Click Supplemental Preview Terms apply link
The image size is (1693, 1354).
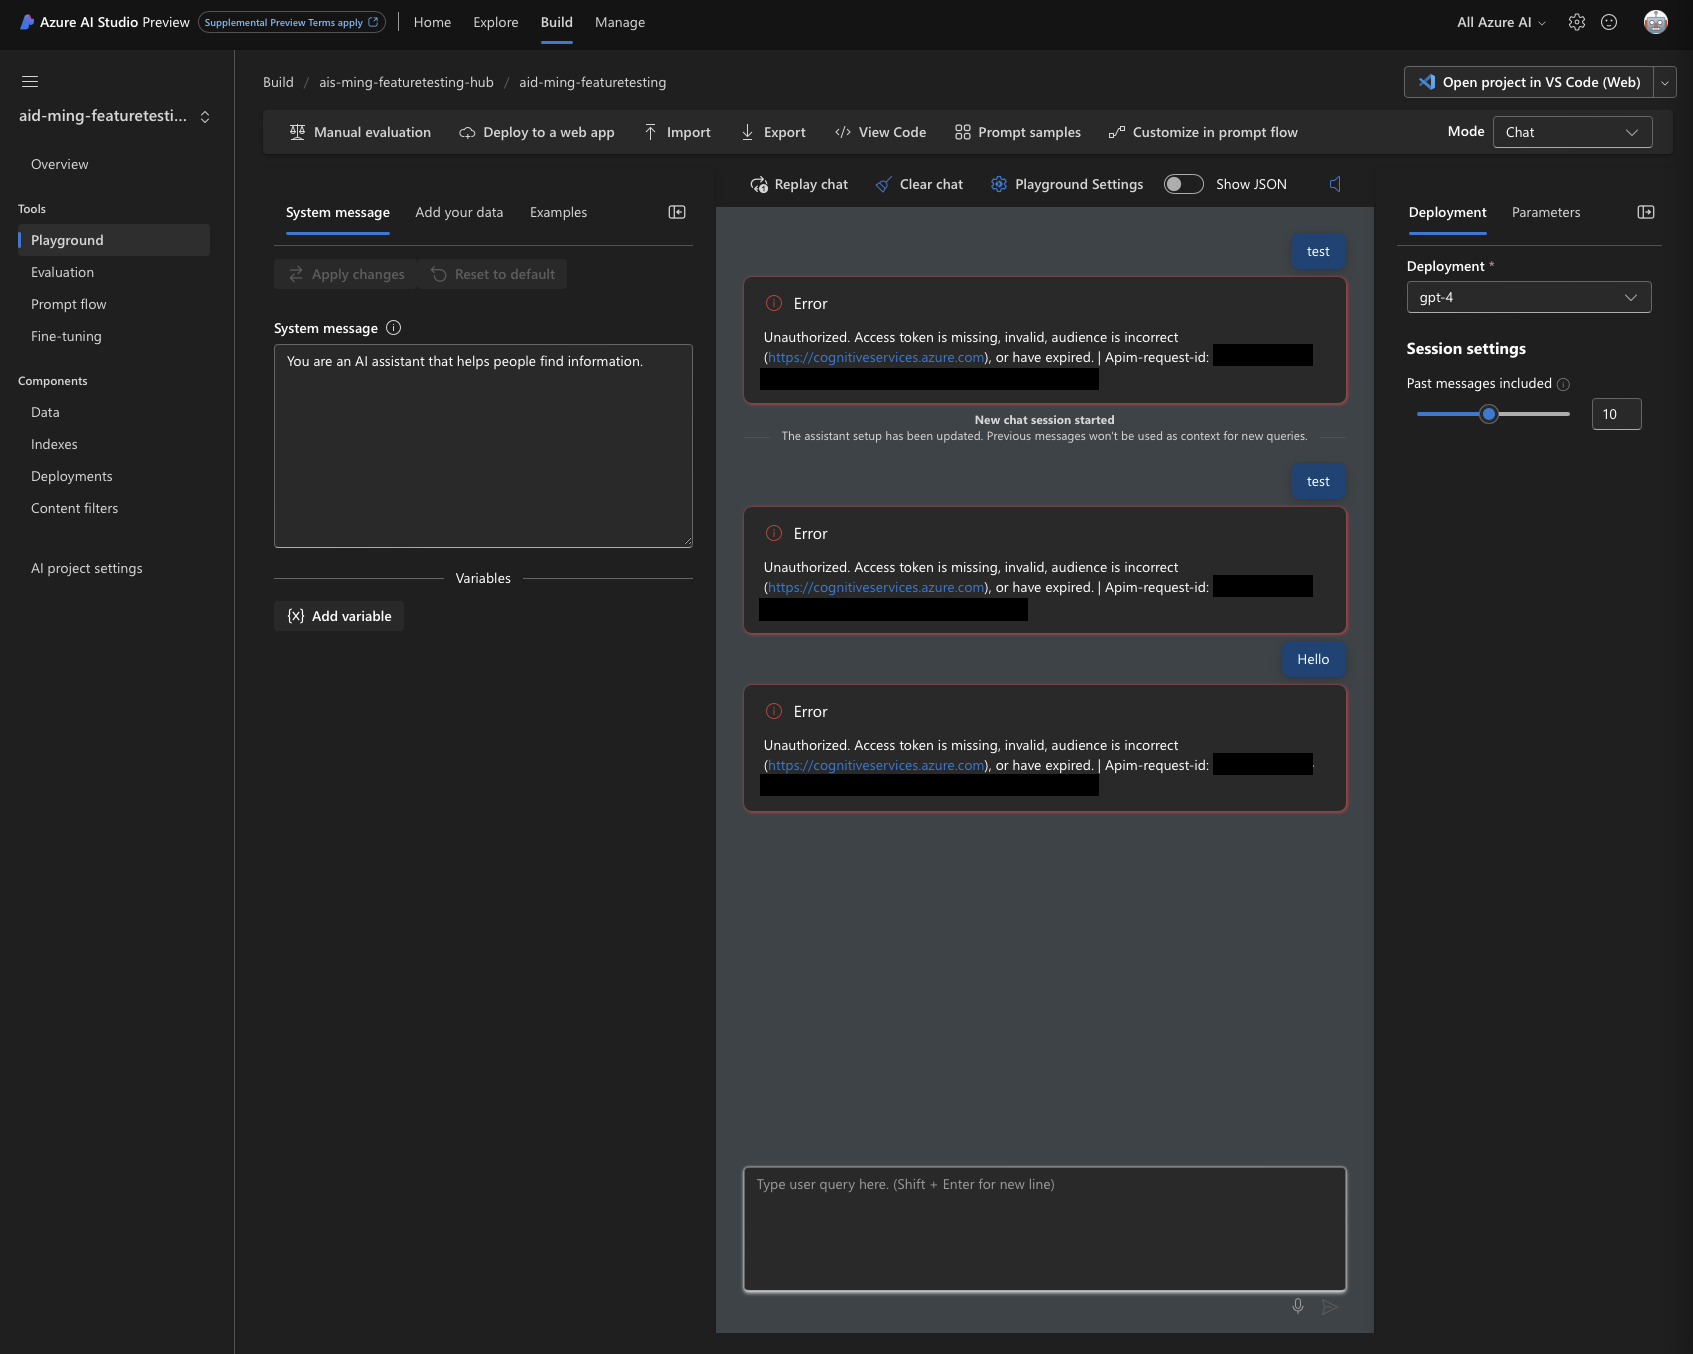tap(292, 22)
